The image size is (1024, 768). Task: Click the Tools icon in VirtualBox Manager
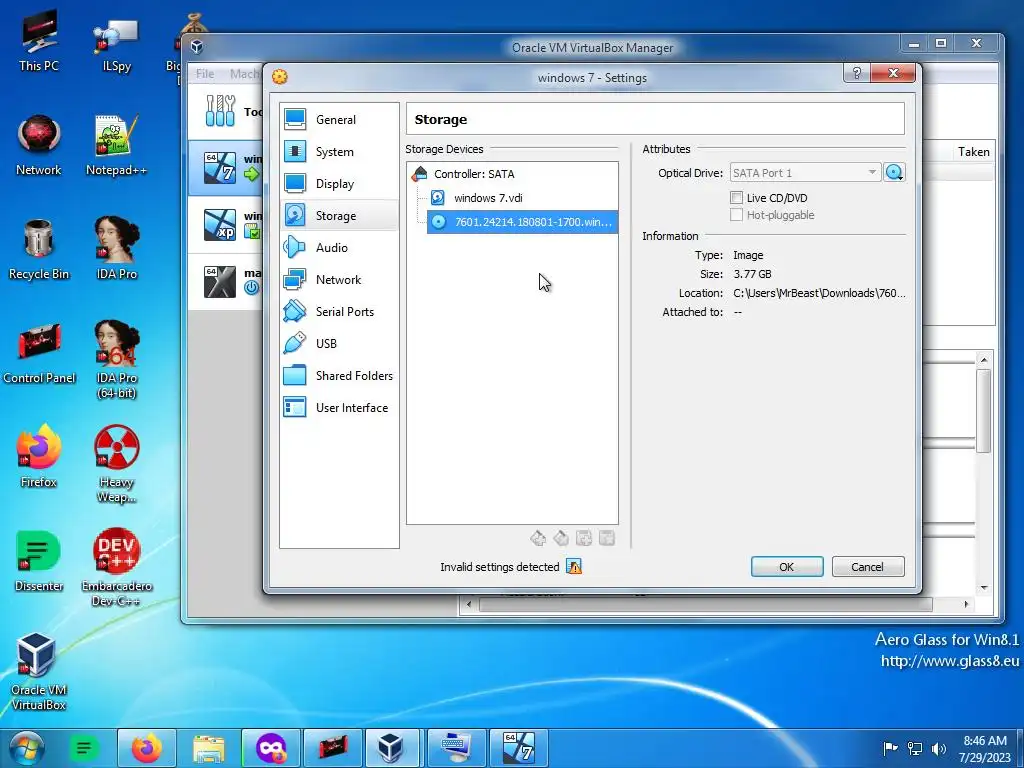(220, 111)
